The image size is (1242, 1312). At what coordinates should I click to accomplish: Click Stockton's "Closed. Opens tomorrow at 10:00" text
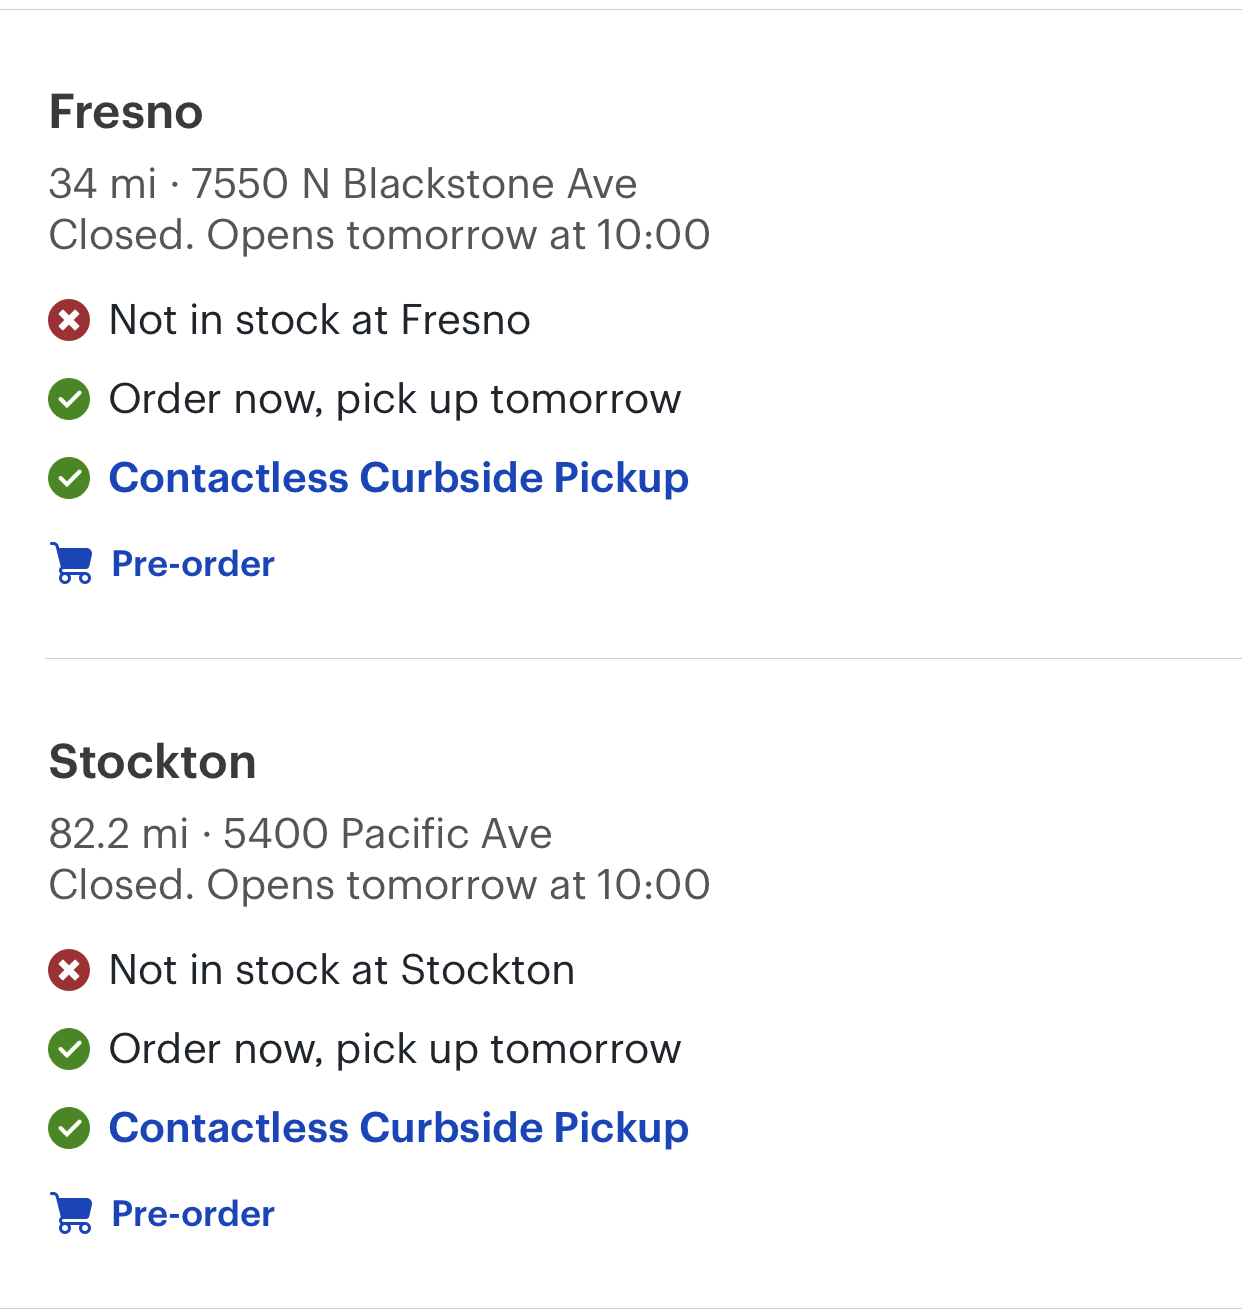click(379, 885)
